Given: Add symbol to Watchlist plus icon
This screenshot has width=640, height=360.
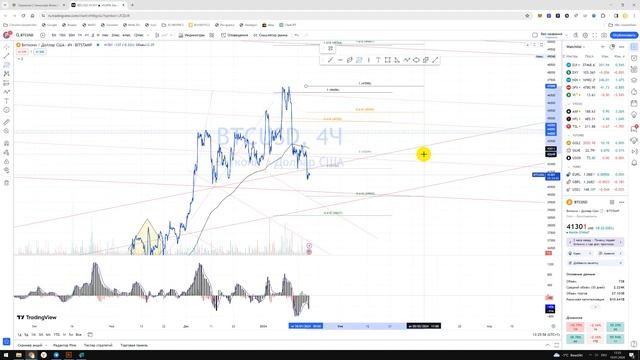Looking at the screenshot, I should click(x=603, y=47).
